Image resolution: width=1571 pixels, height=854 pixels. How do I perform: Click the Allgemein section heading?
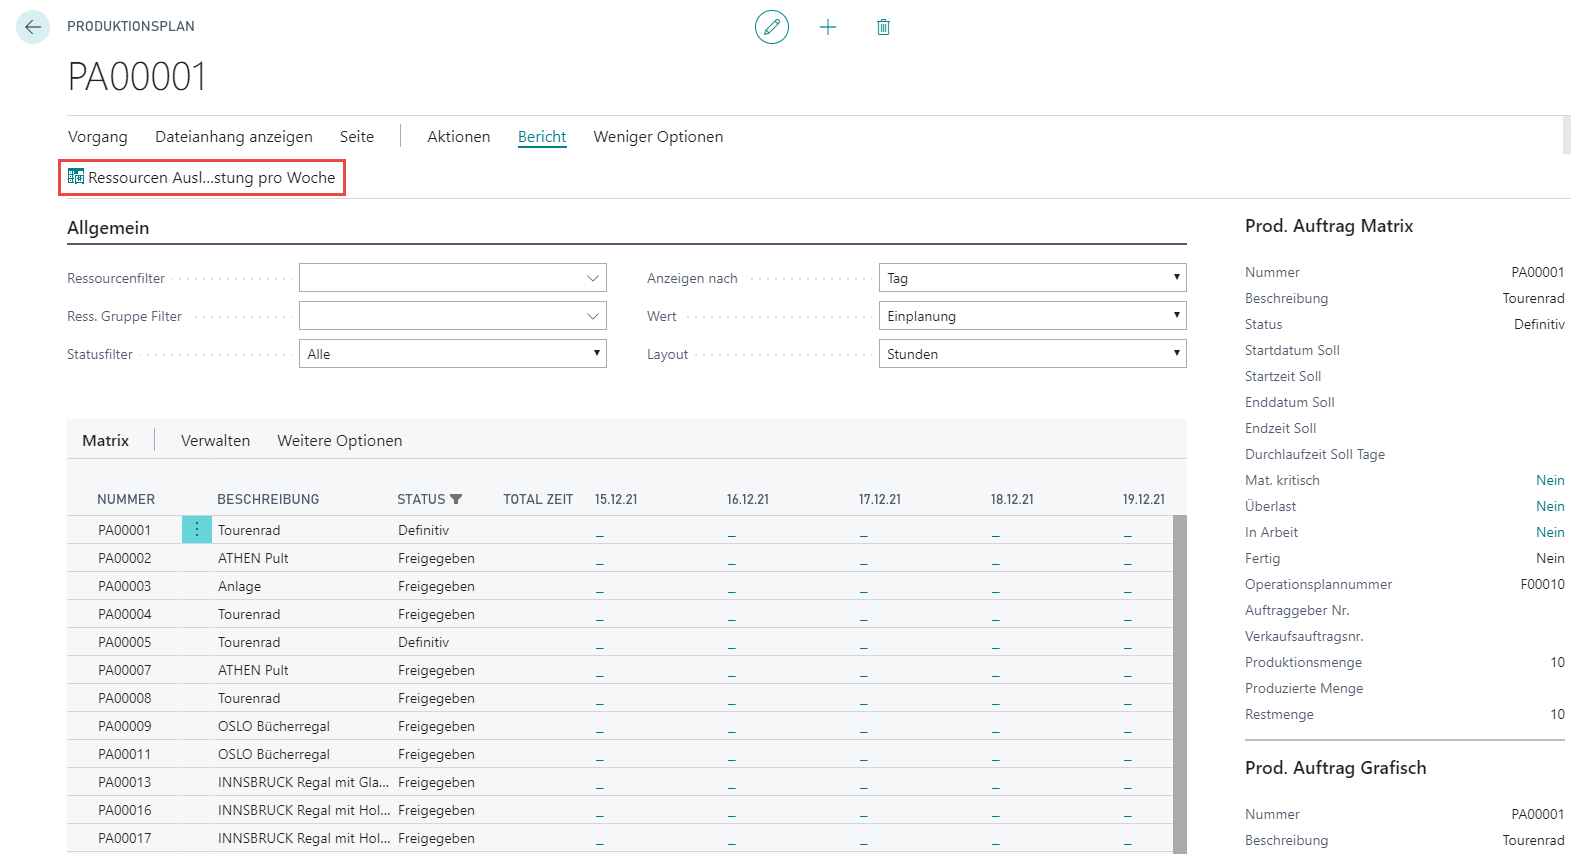click(x=108, y=228)
